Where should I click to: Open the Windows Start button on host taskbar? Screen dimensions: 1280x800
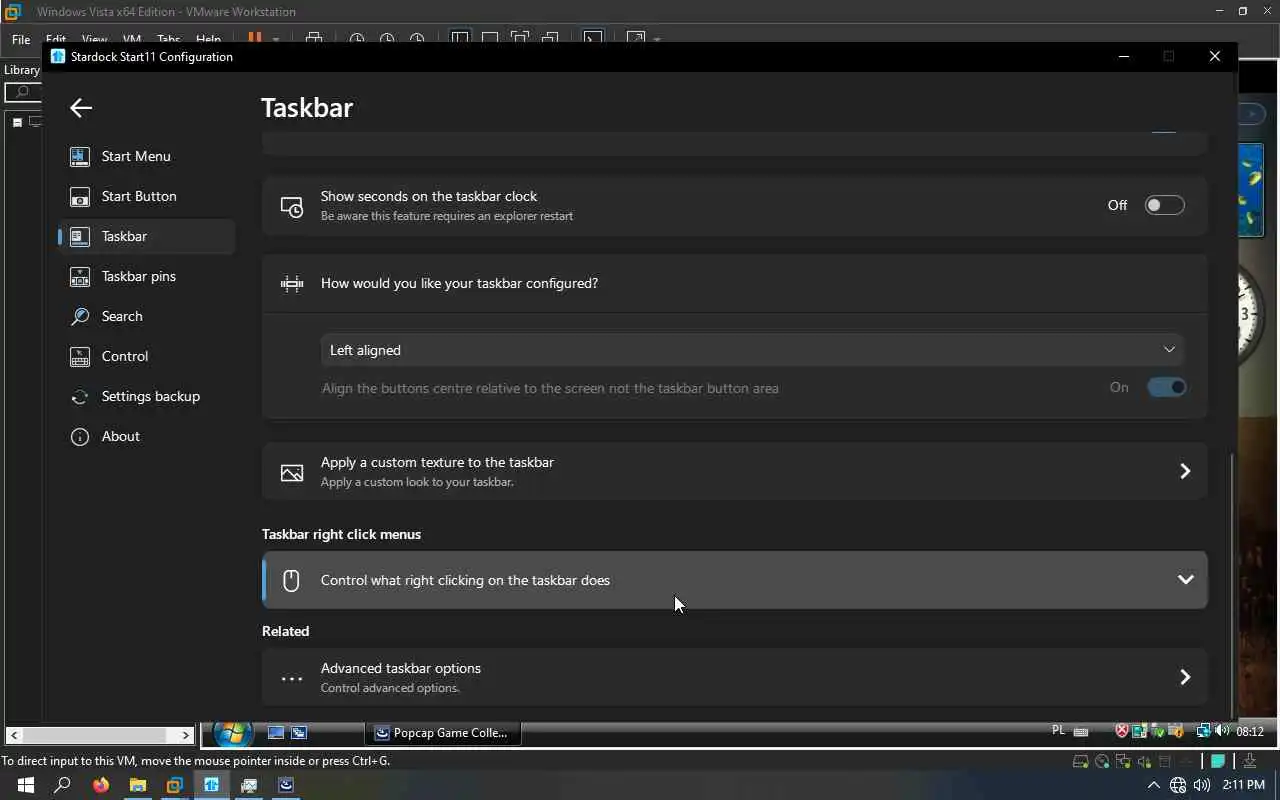coord(25,785)
